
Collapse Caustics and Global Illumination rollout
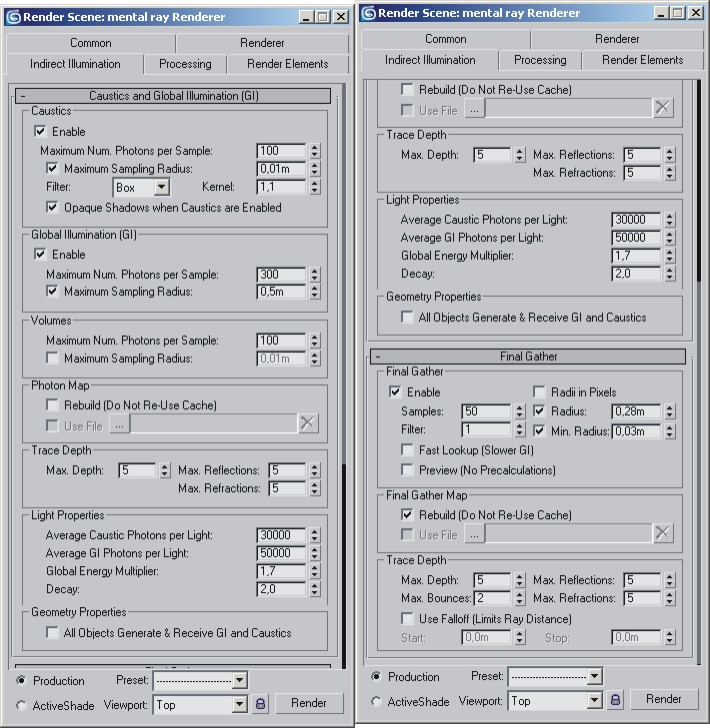click(173, 96)
